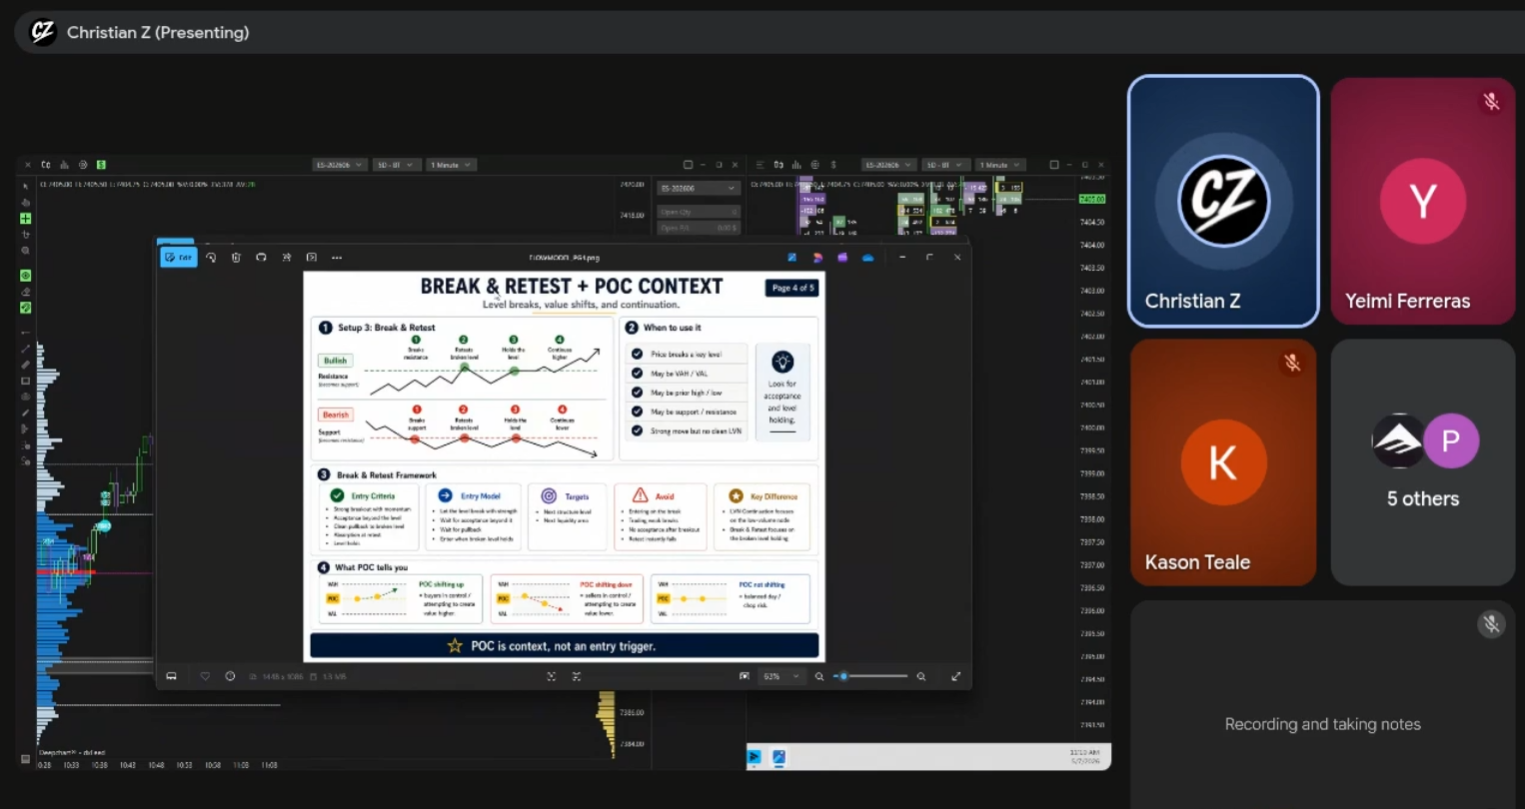Viewport: 1525px width, 809px height.
Task: Open the ES-202606 instrument dropdown on right chart
Action: pyautogui.click(x=888, y=165)
